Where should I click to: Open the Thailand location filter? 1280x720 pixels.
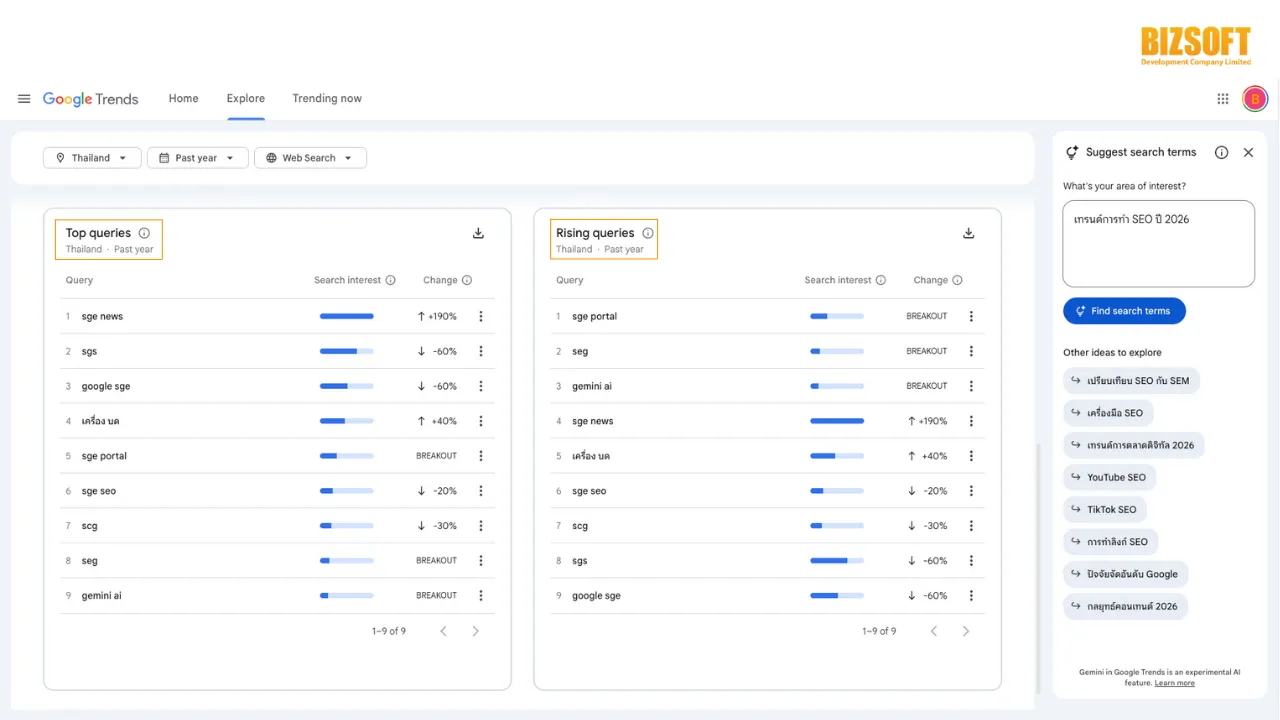[91, 157]
